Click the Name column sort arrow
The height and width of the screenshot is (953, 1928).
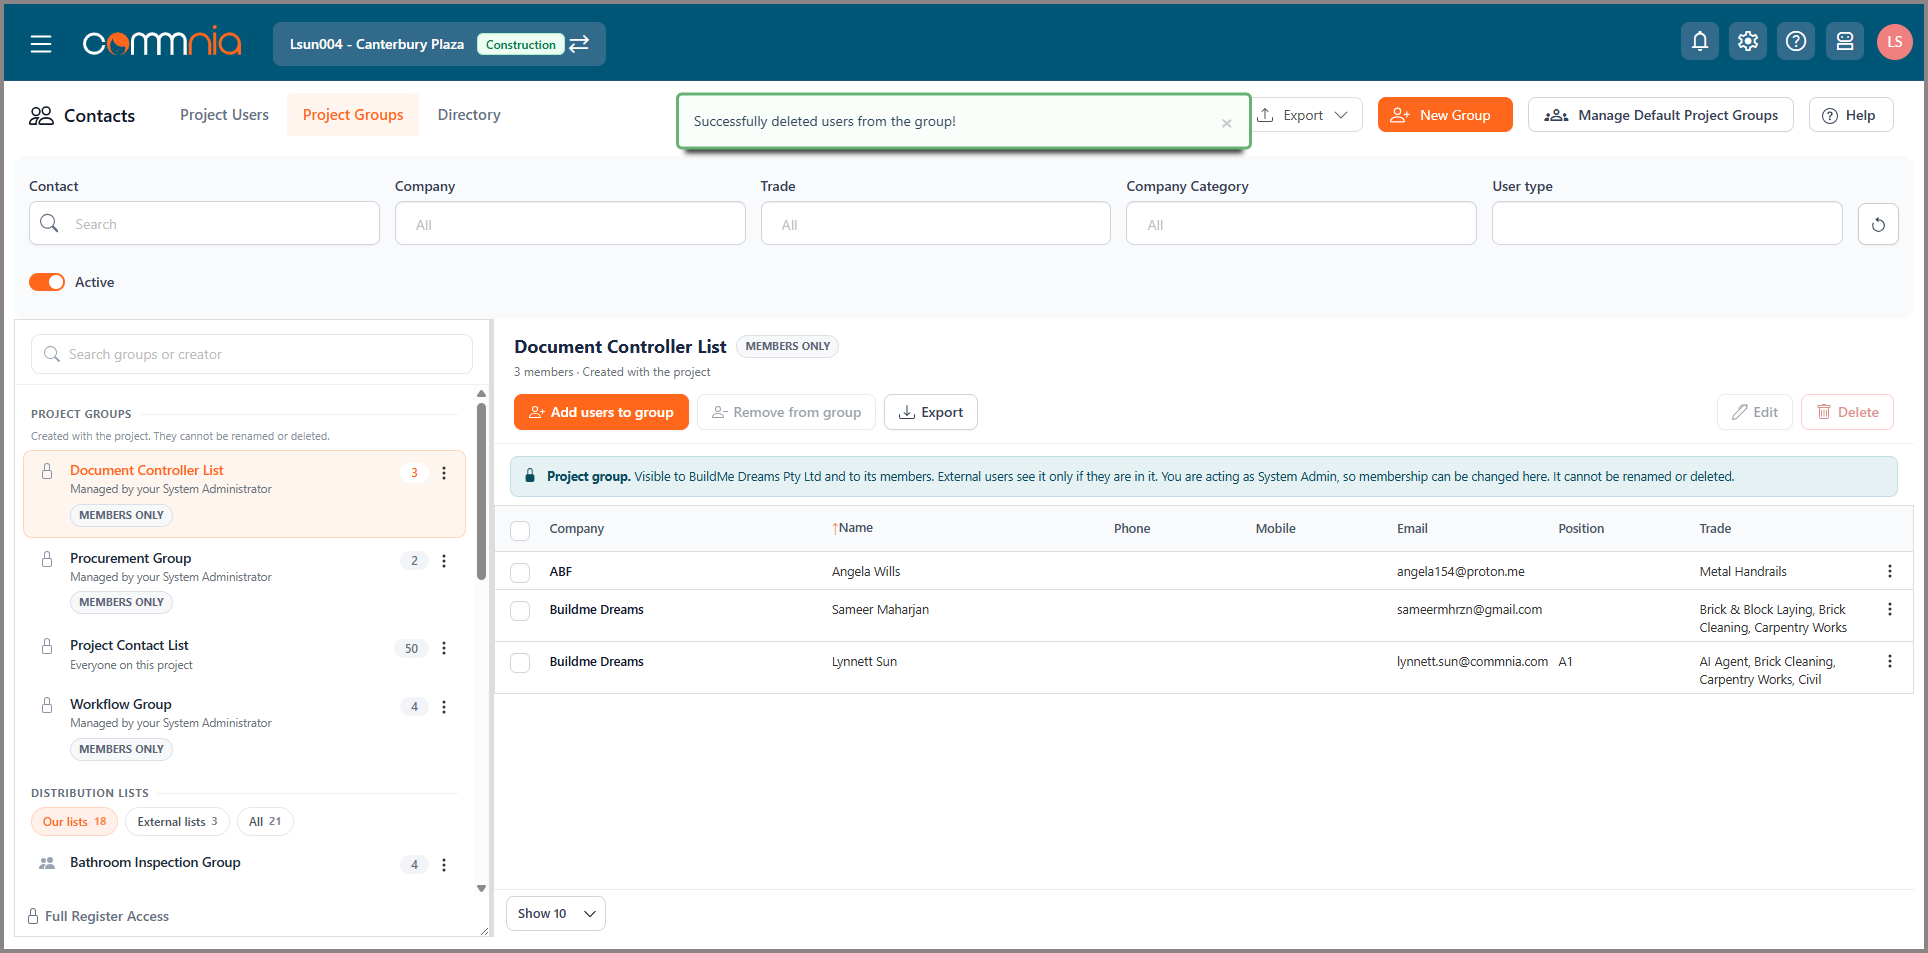coord(835,528)
